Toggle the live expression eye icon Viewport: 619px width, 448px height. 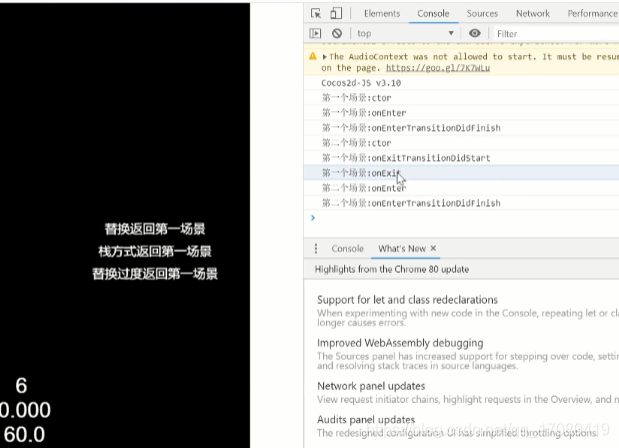pos(475,33)
